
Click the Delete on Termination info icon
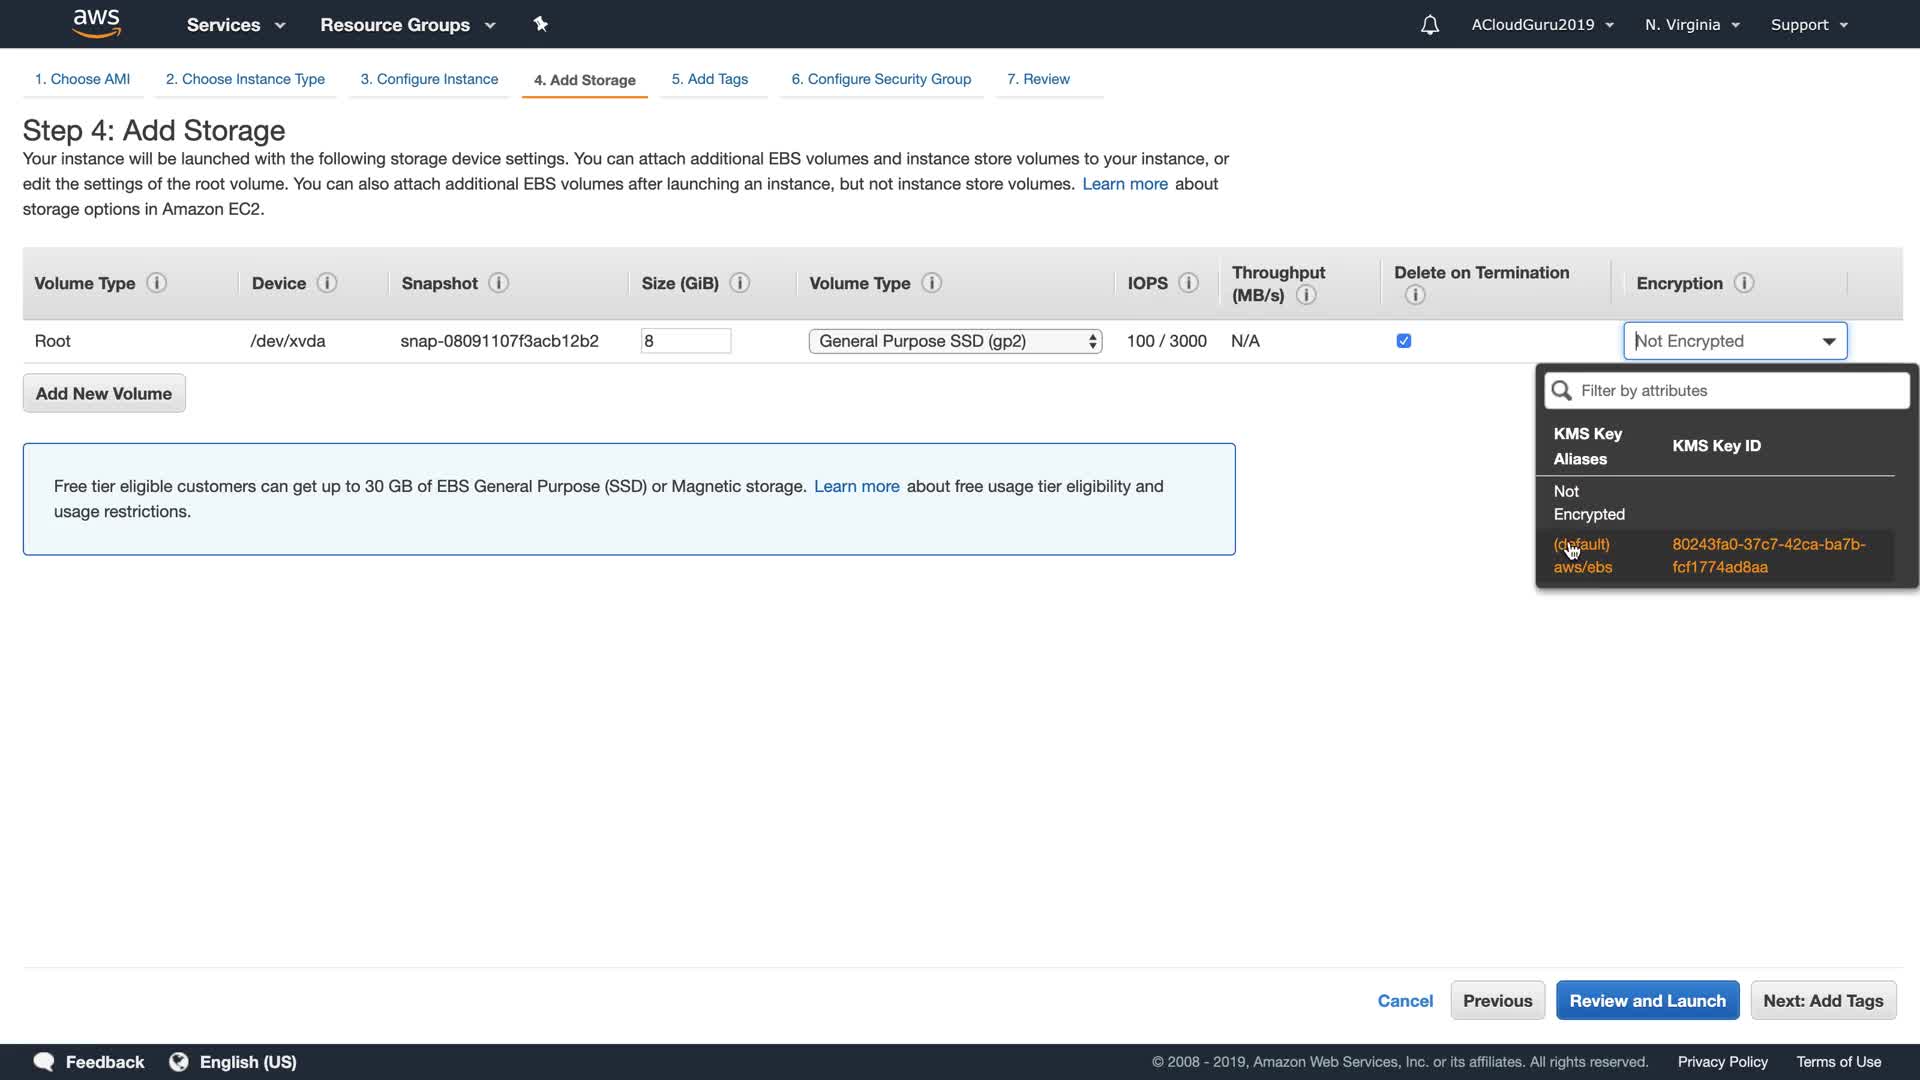1414,295
